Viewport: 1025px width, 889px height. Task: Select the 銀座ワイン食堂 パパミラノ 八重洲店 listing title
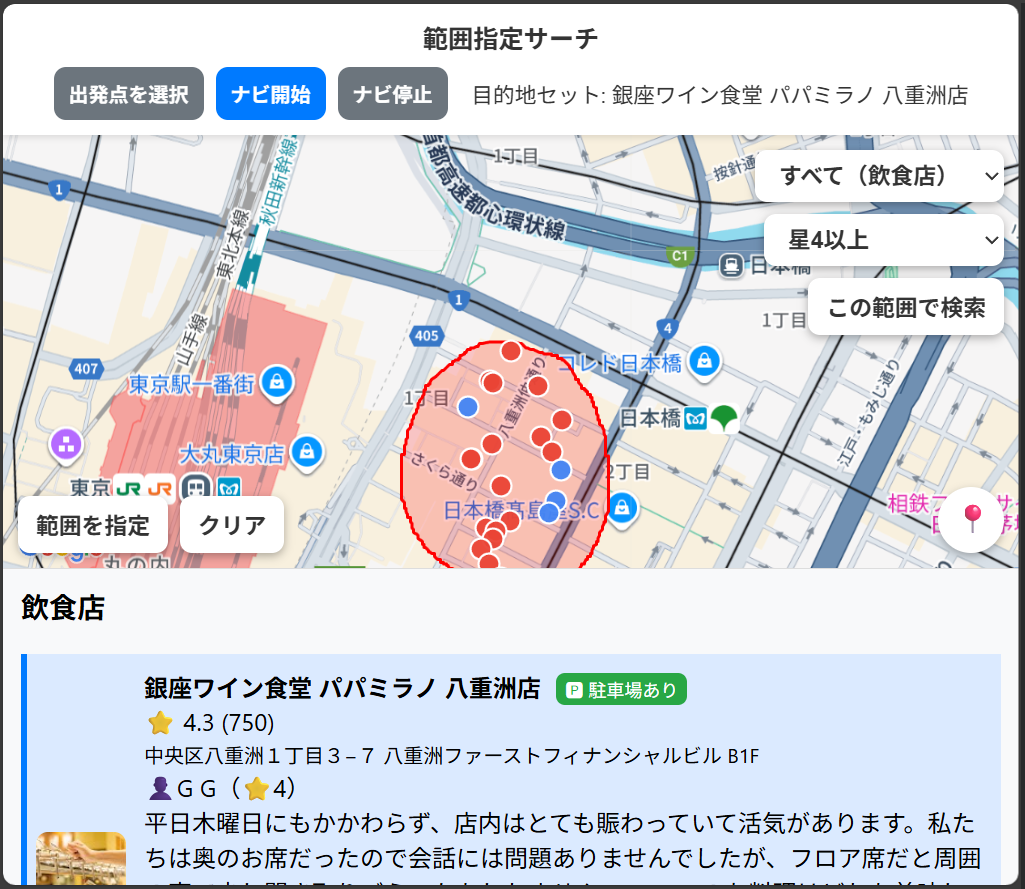coord(342,688)
